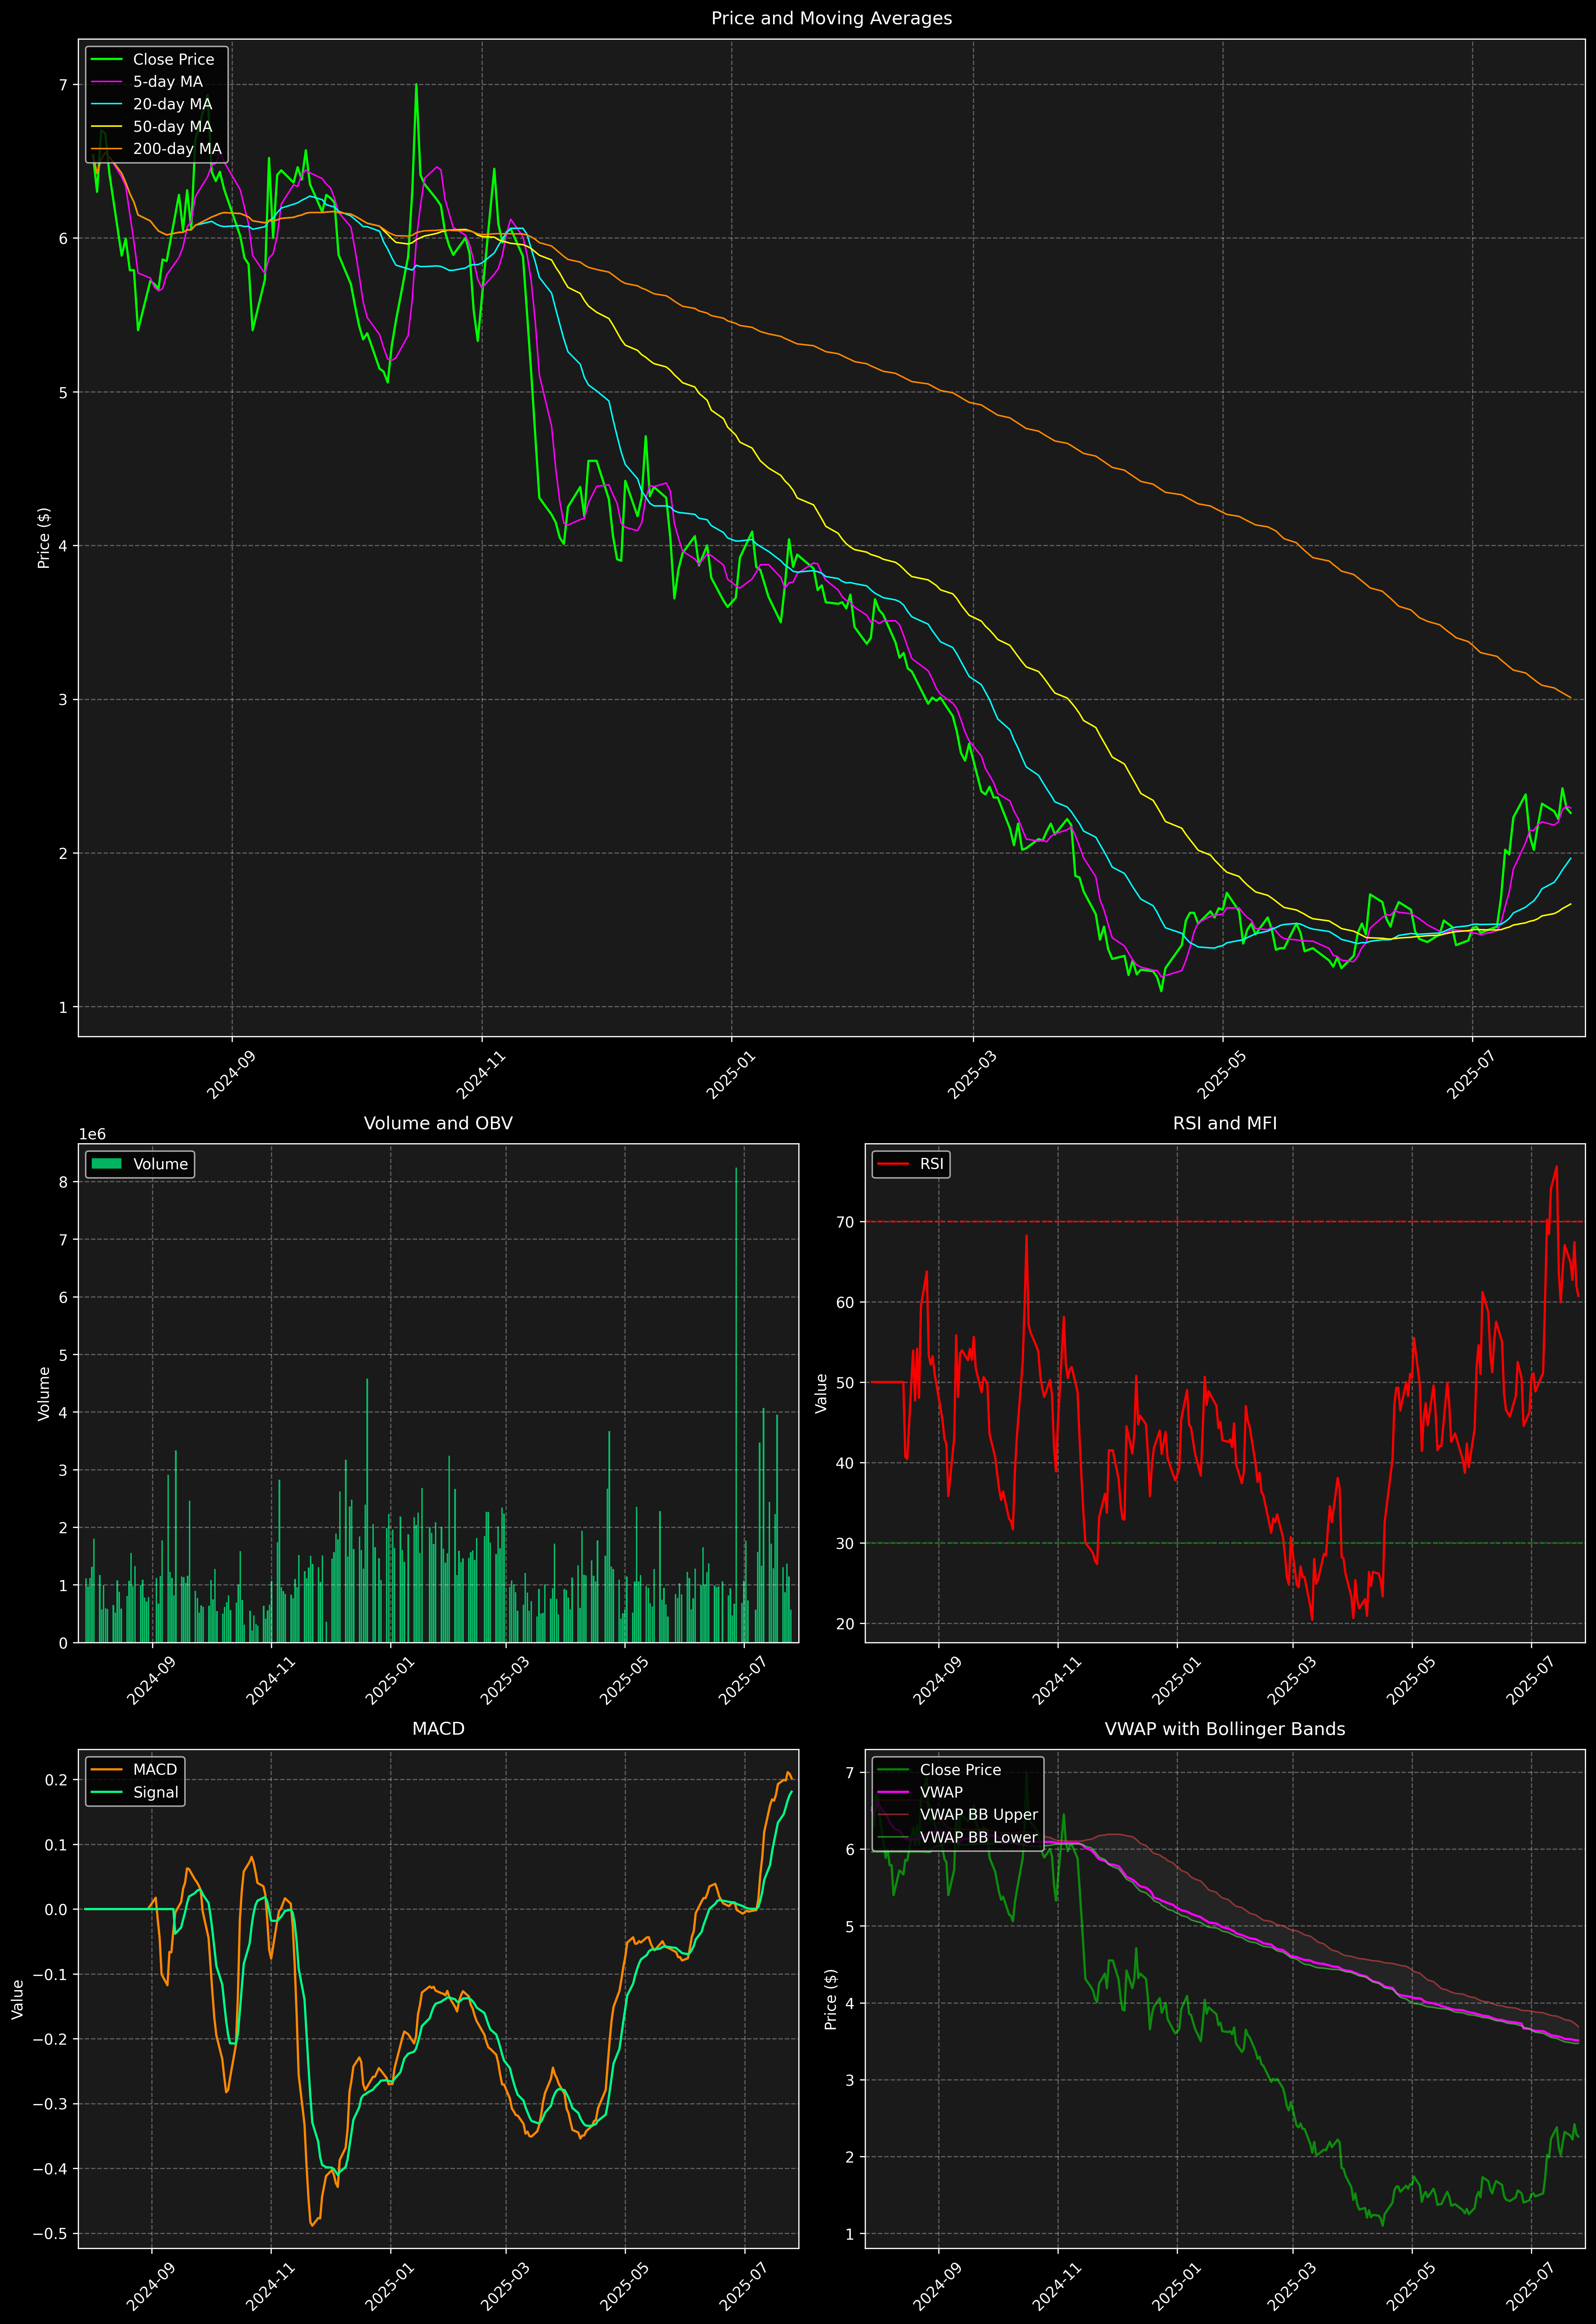Click the 'MACD' chart title
Viewport: 1596px width, 2324px height.
click(x=438, y=1729)
